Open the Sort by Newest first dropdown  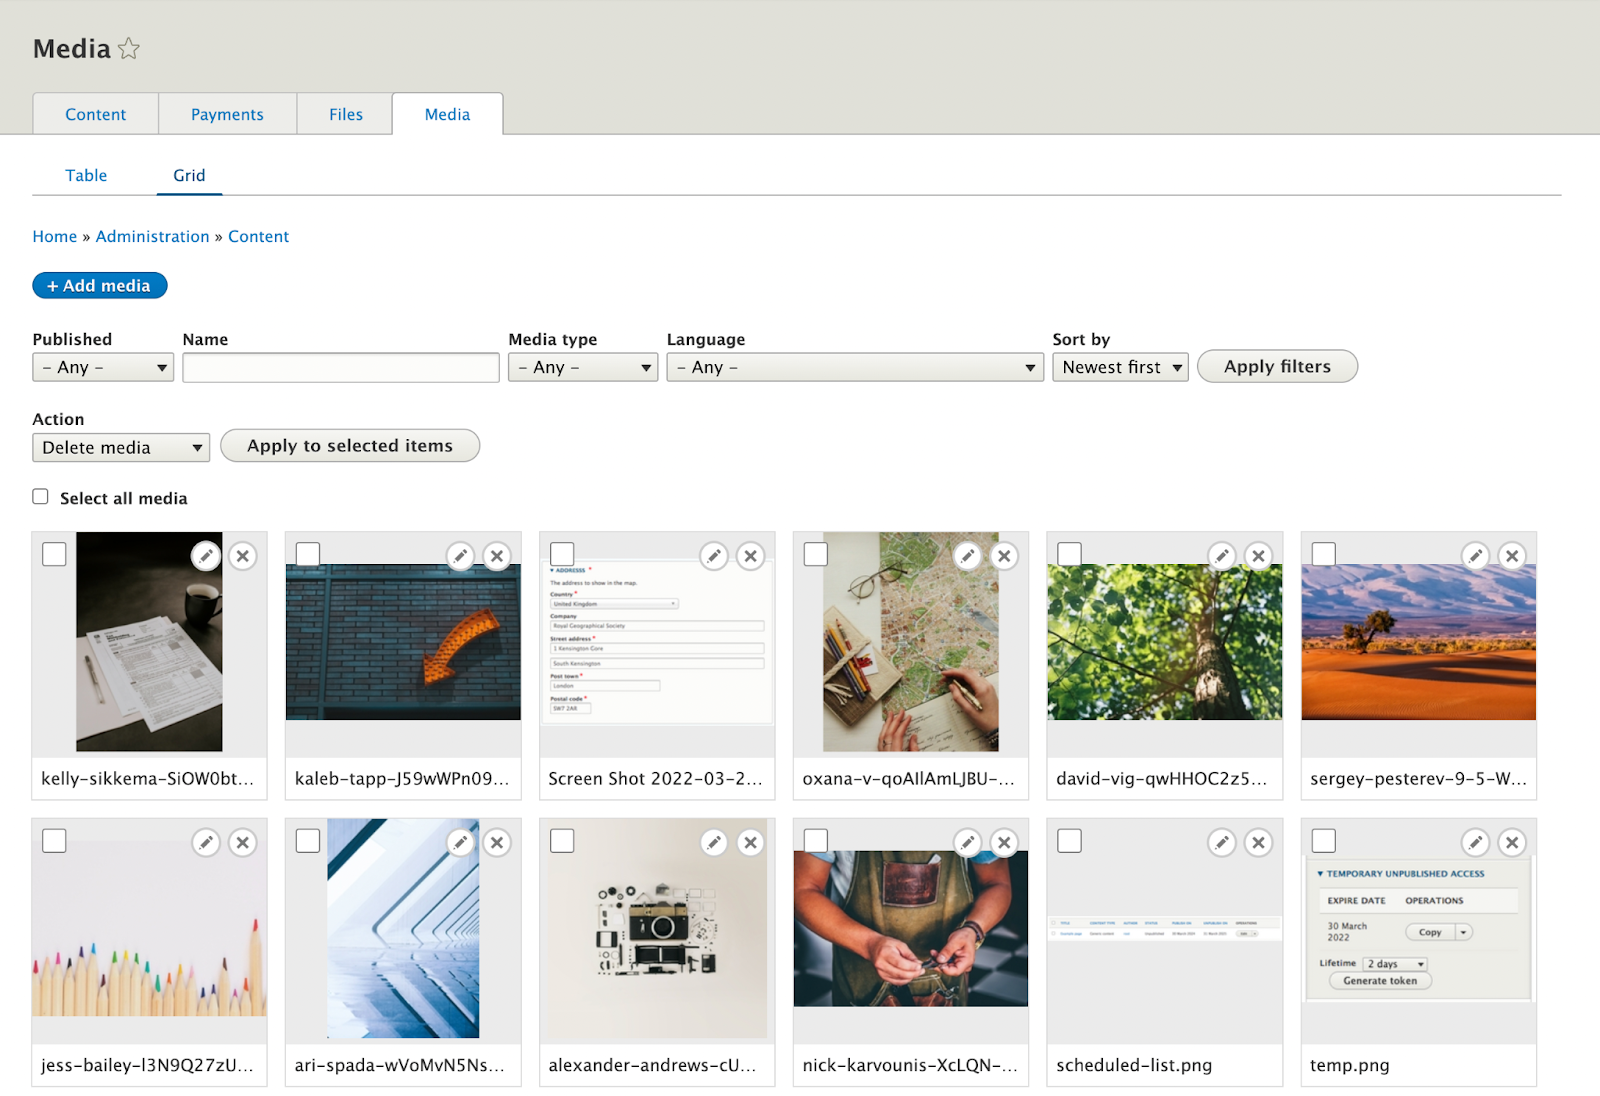tap(1120, 367)
